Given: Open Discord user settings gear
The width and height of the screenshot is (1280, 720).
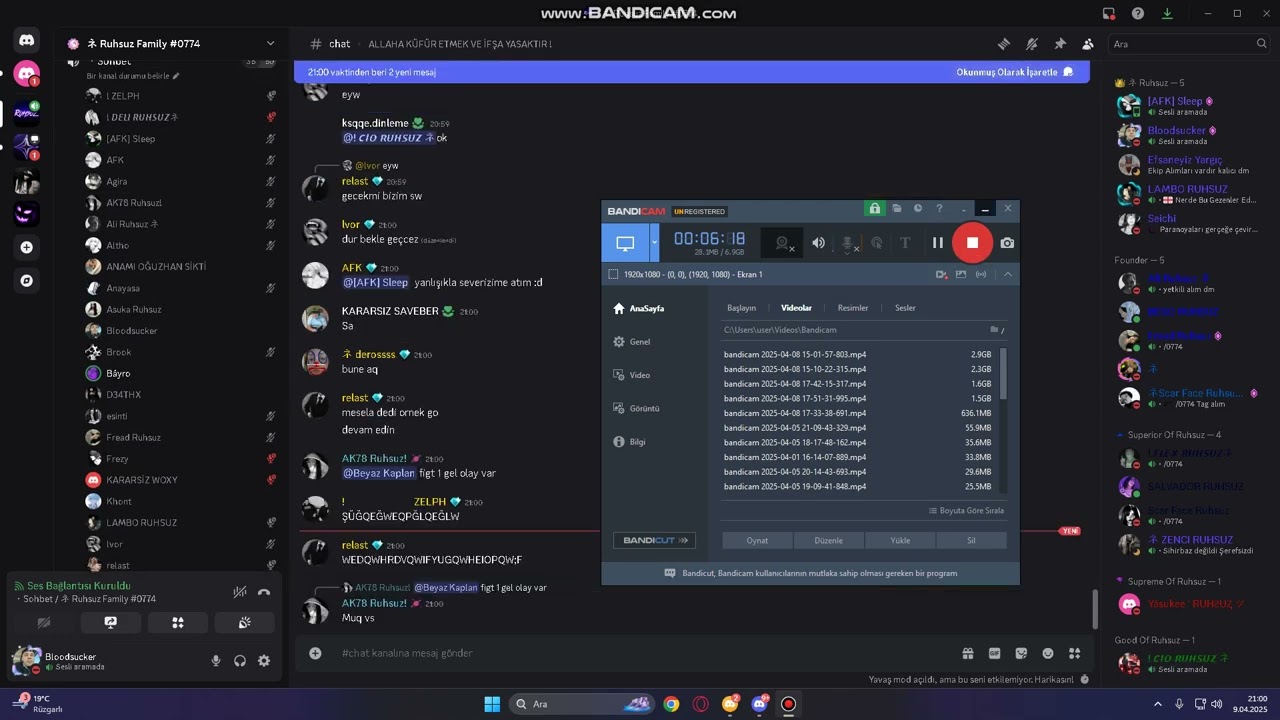Looking at the screenshot, I should 264,661.
